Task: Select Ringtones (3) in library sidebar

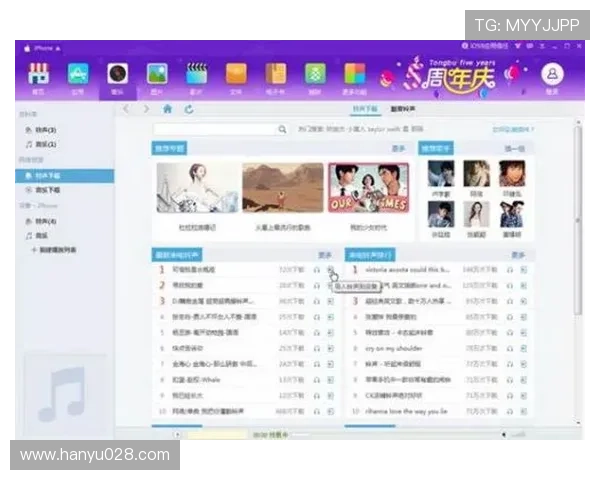Action: (x=41, y=130)
